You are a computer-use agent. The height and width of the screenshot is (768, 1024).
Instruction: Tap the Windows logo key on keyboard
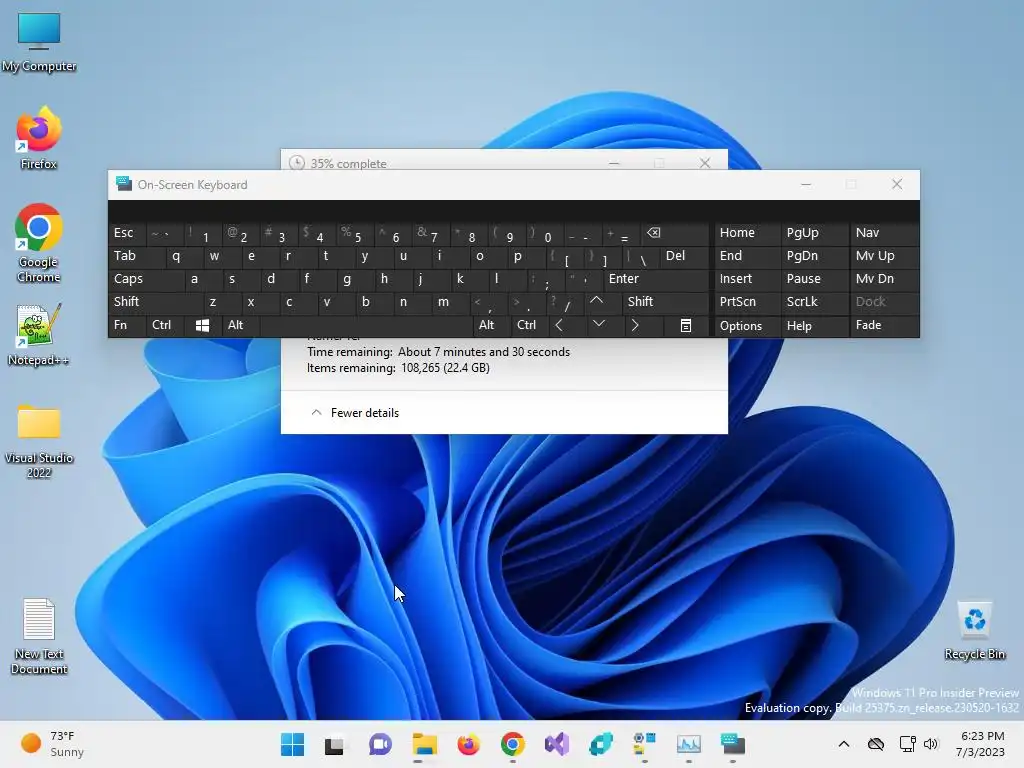click(202, 325)
